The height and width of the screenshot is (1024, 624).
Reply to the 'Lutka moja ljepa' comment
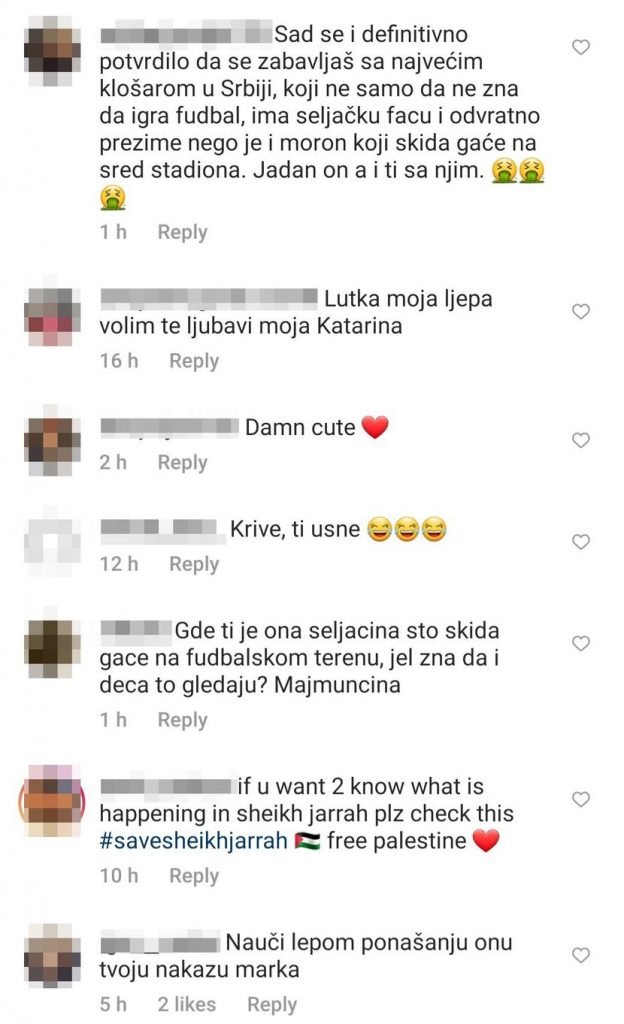pos(194,360)
